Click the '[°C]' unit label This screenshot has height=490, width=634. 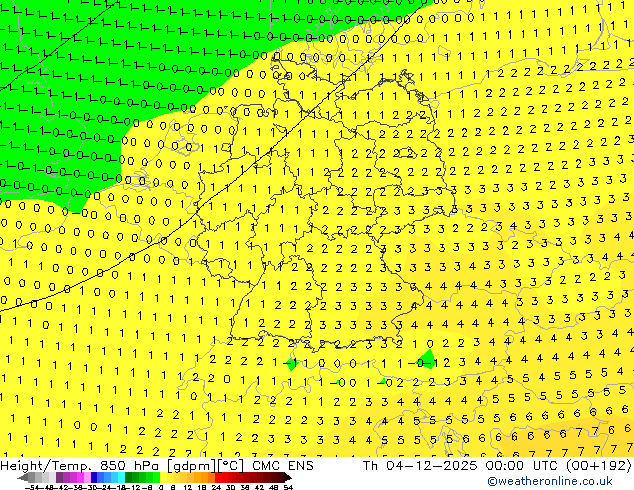click(230, 466)
